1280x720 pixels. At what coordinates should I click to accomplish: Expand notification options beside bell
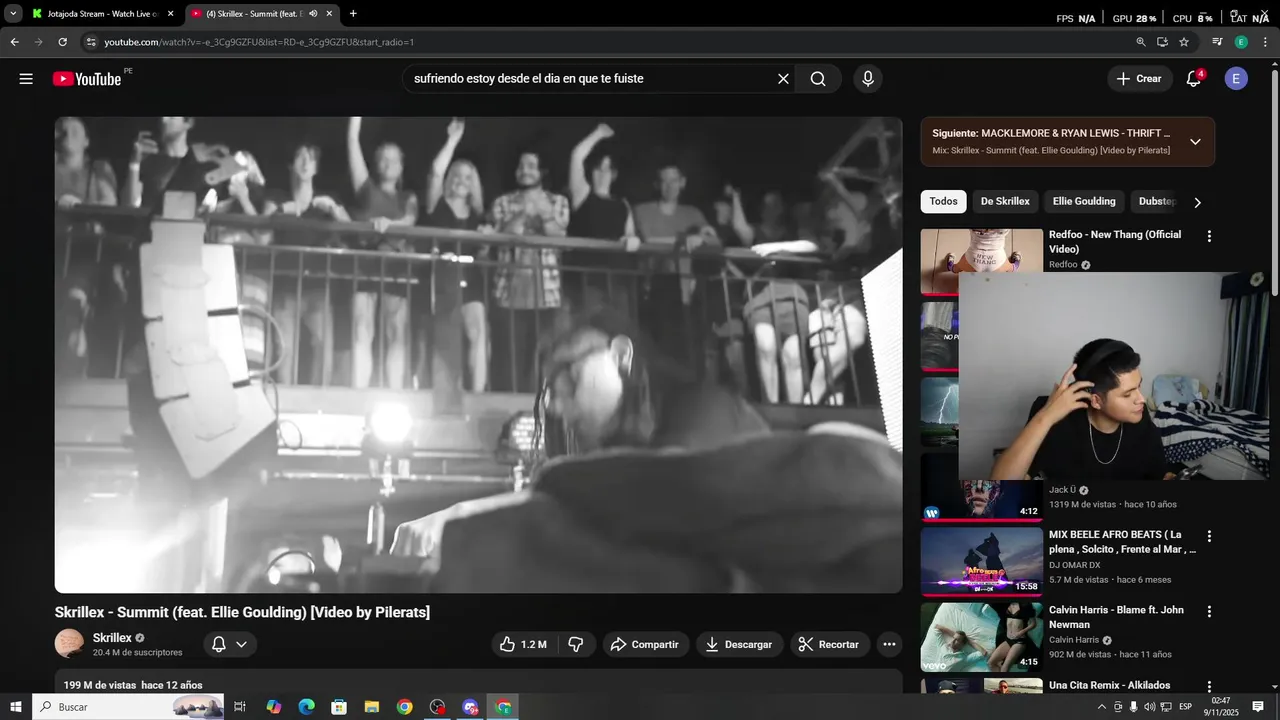point(241,644)
